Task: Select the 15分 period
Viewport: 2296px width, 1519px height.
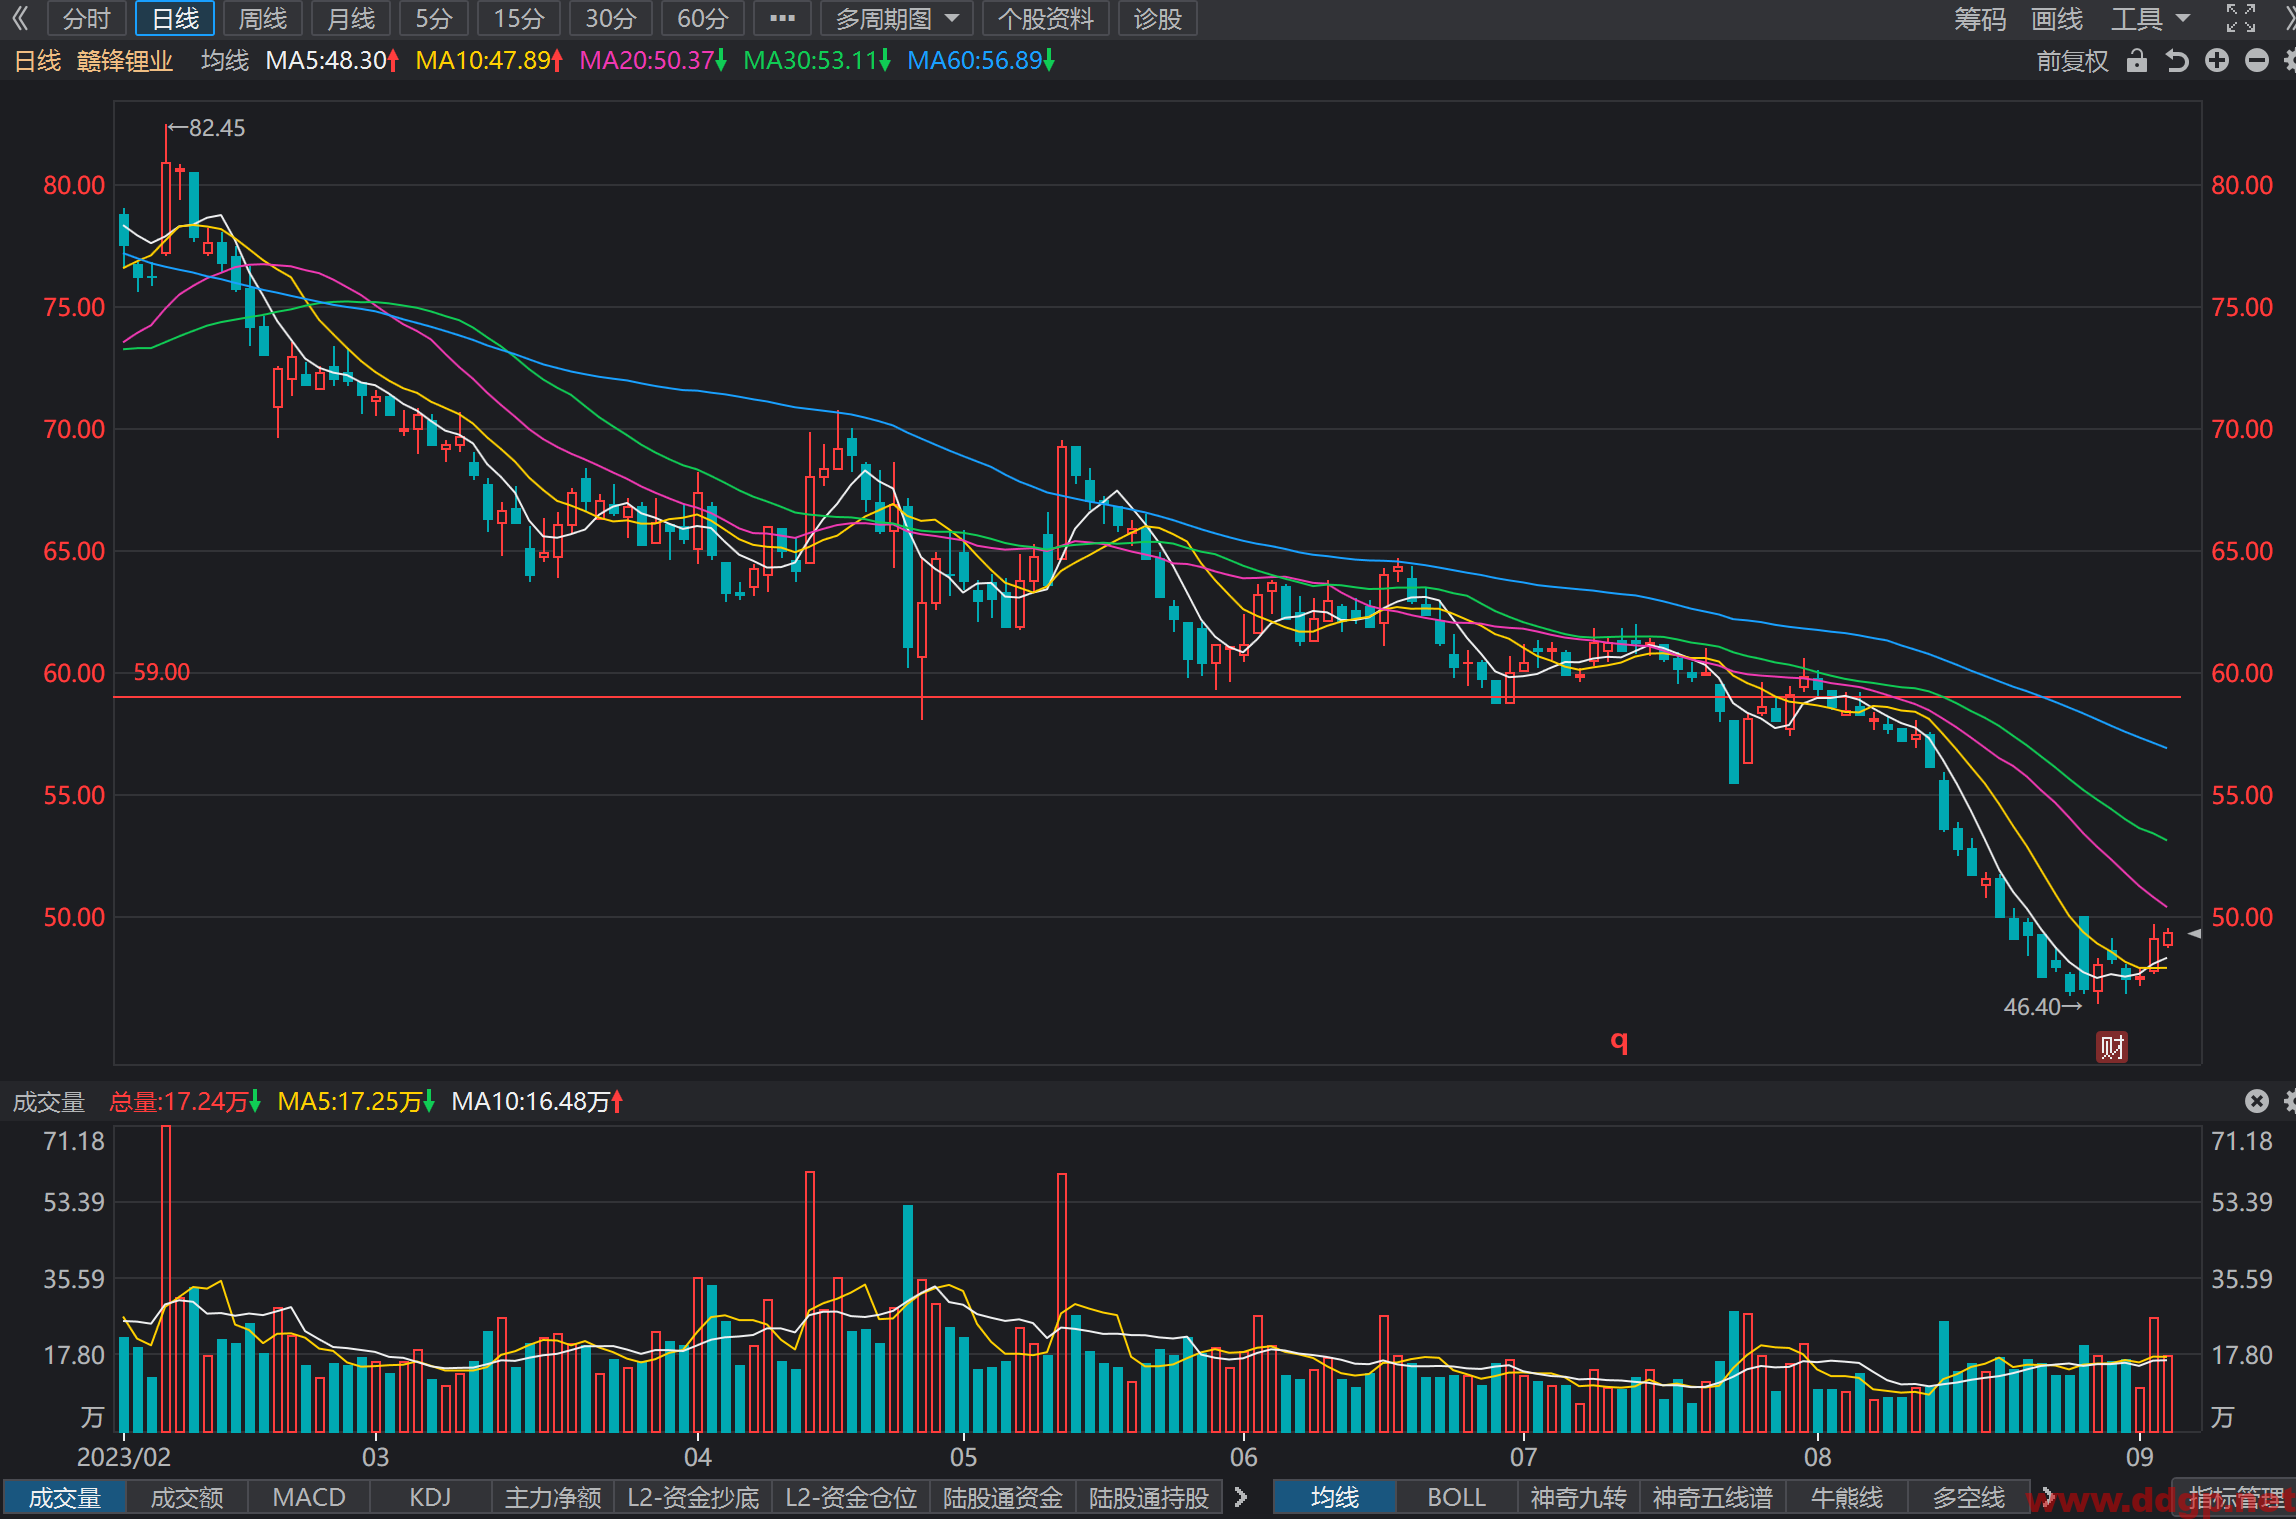Action: pos(519,18)
